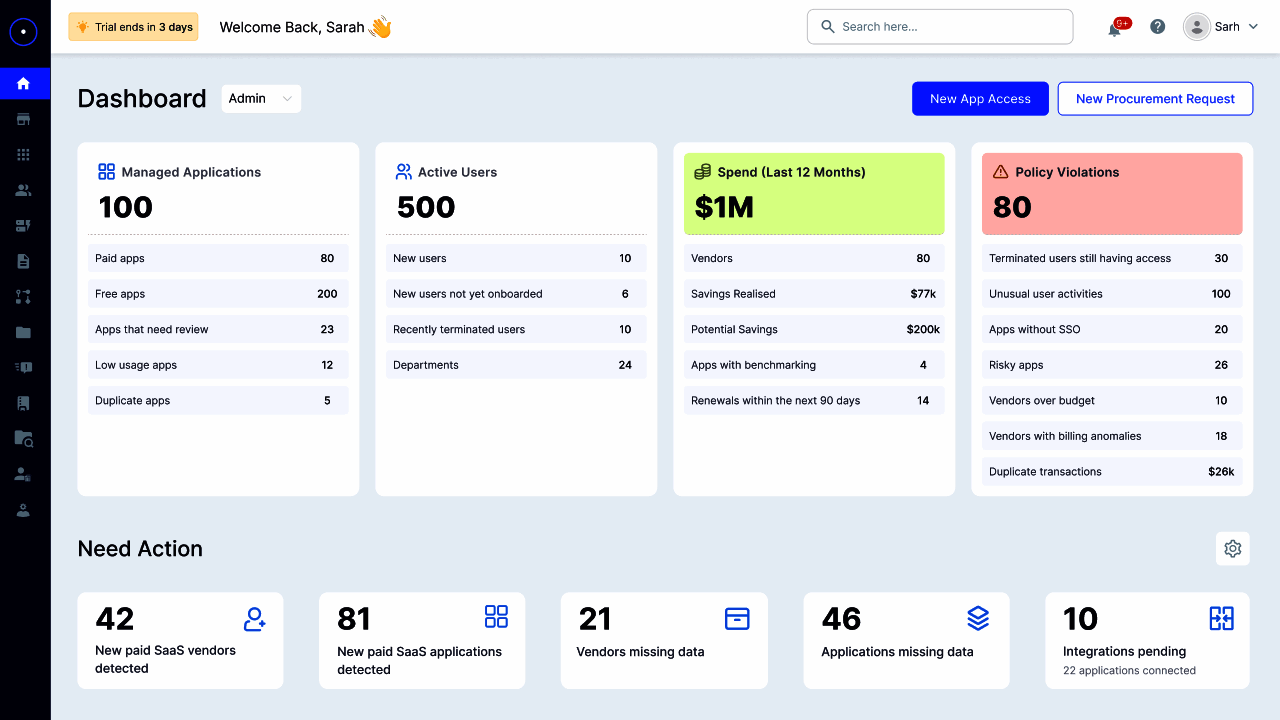The height and width of the screenshot is (720, 1280).
Task: Click New Procurement Request button
Action: tap(1155, 98)
